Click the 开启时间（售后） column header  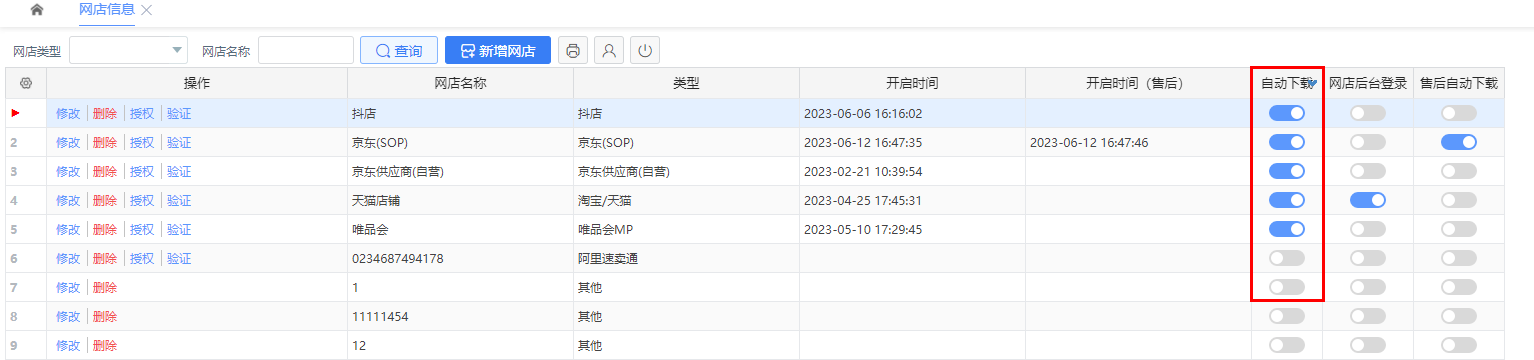1138,84
